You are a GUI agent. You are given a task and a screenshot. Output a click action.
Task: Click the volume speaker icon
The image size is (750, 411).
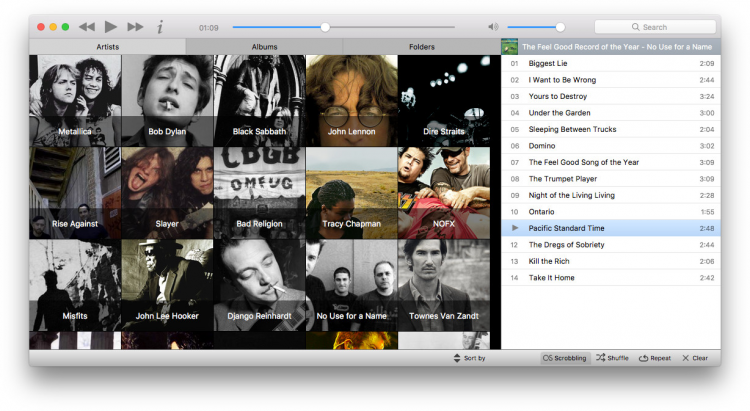click(x=493, y=27)
